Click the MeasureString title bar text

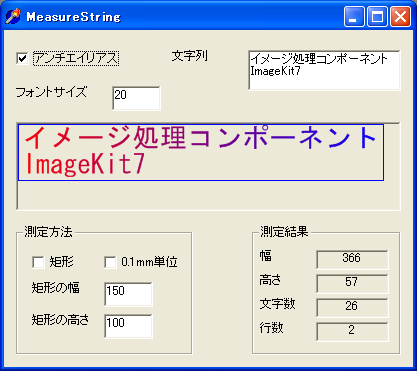pos(73,17)
